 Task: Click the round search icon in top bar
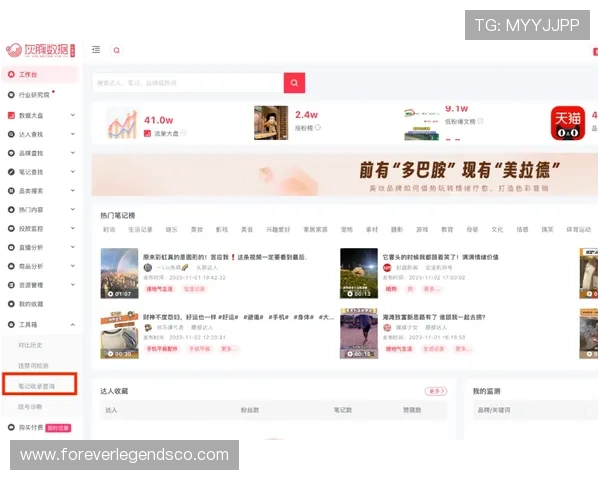[117, 50]
